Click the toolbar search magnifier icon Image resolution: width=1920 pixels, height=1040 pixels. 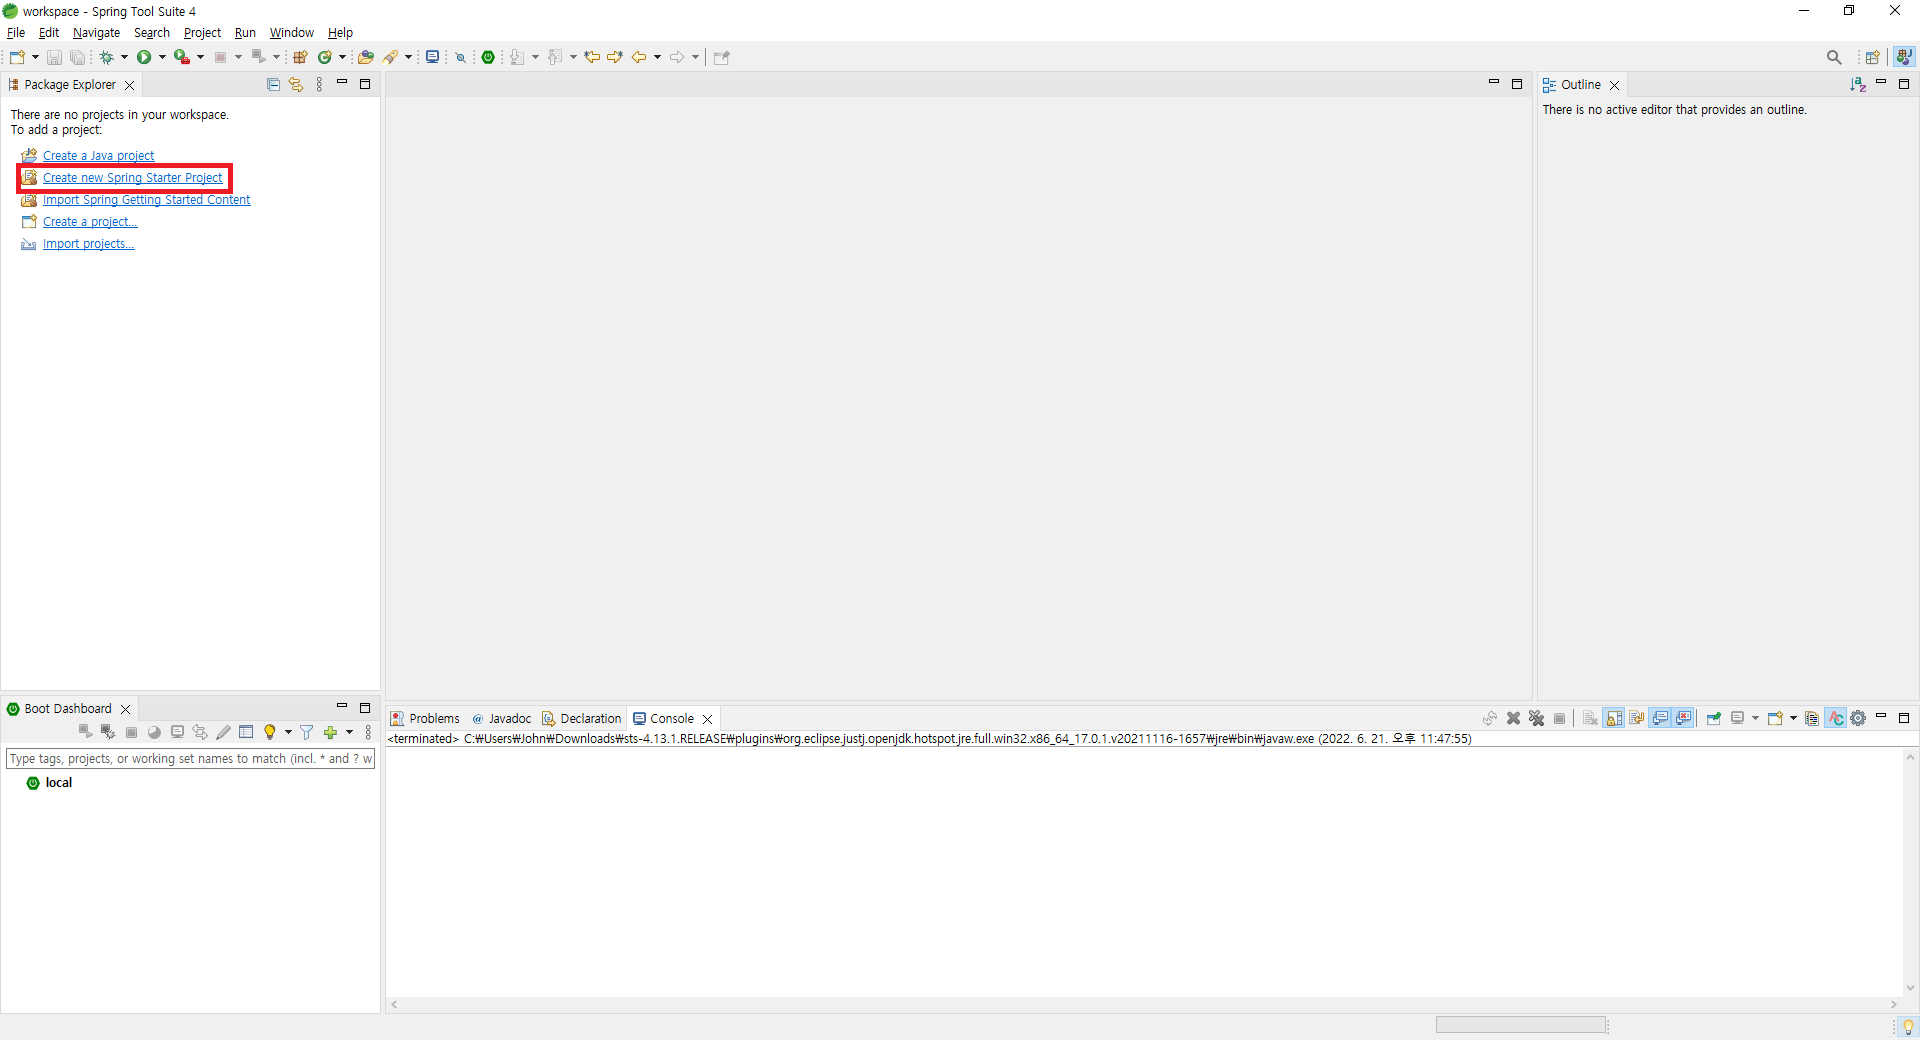1834,57
